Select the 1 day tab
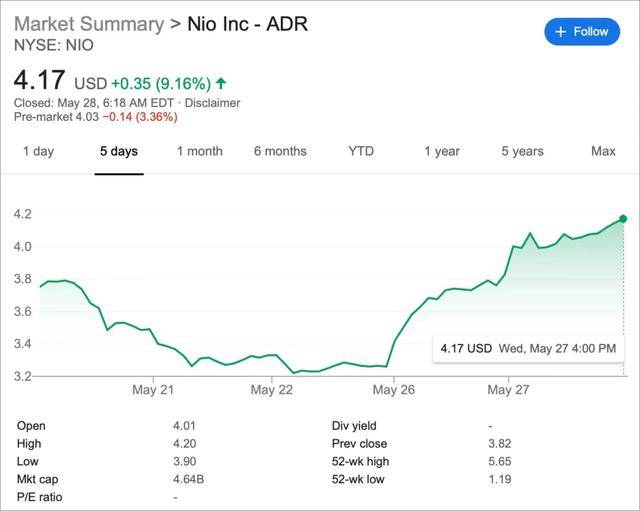The width and height of the screenshot is (640, 511). click(x=38, y=151)
